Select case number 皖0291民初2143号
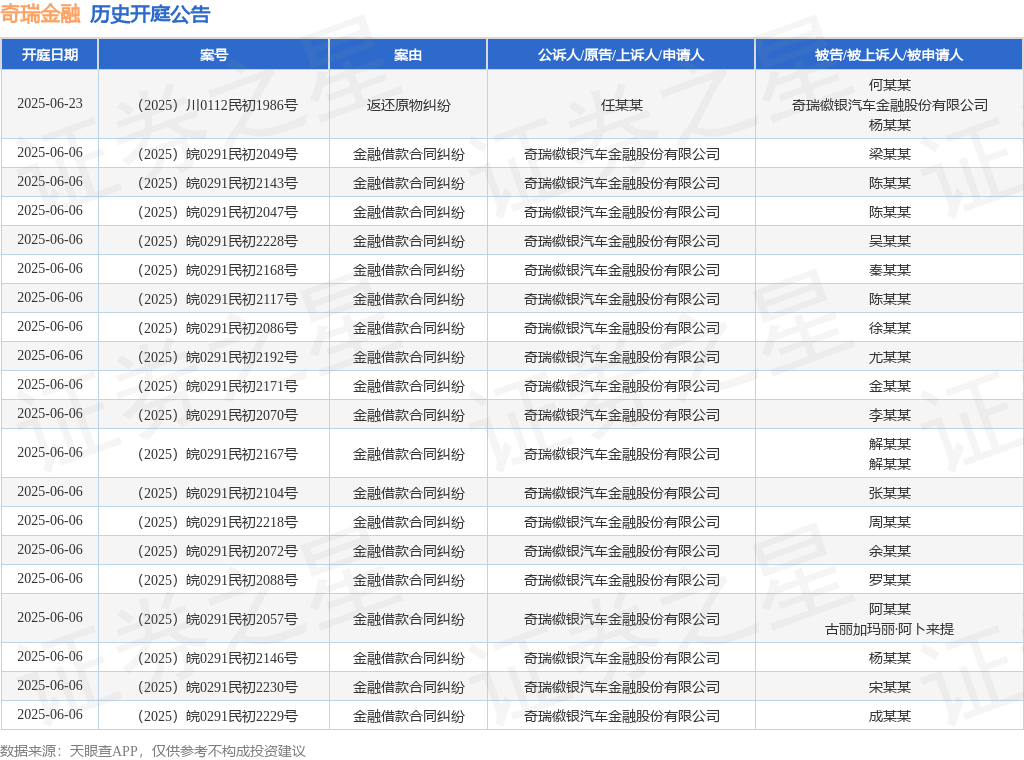1024x760 pixels. [x=217, y=183]
